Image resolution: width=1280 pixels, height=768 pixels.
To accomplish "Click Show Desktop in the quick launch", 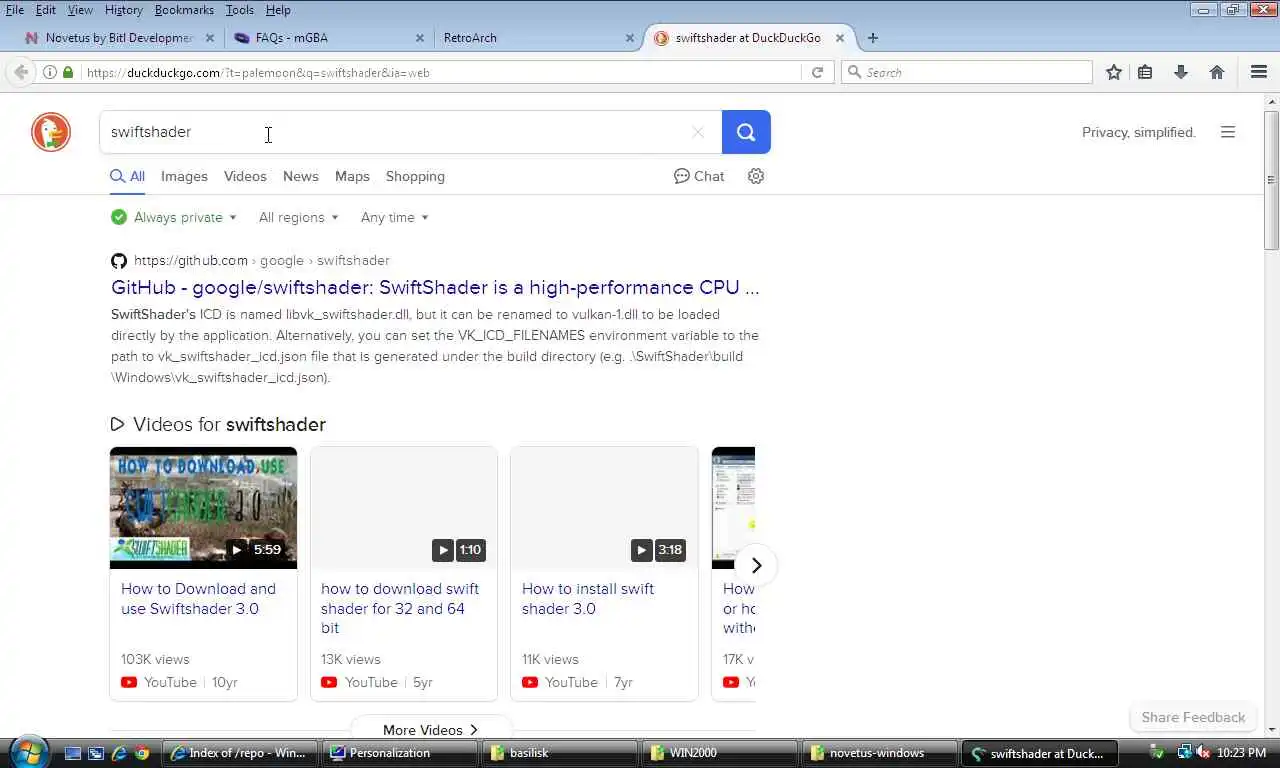I will point(72,753).
